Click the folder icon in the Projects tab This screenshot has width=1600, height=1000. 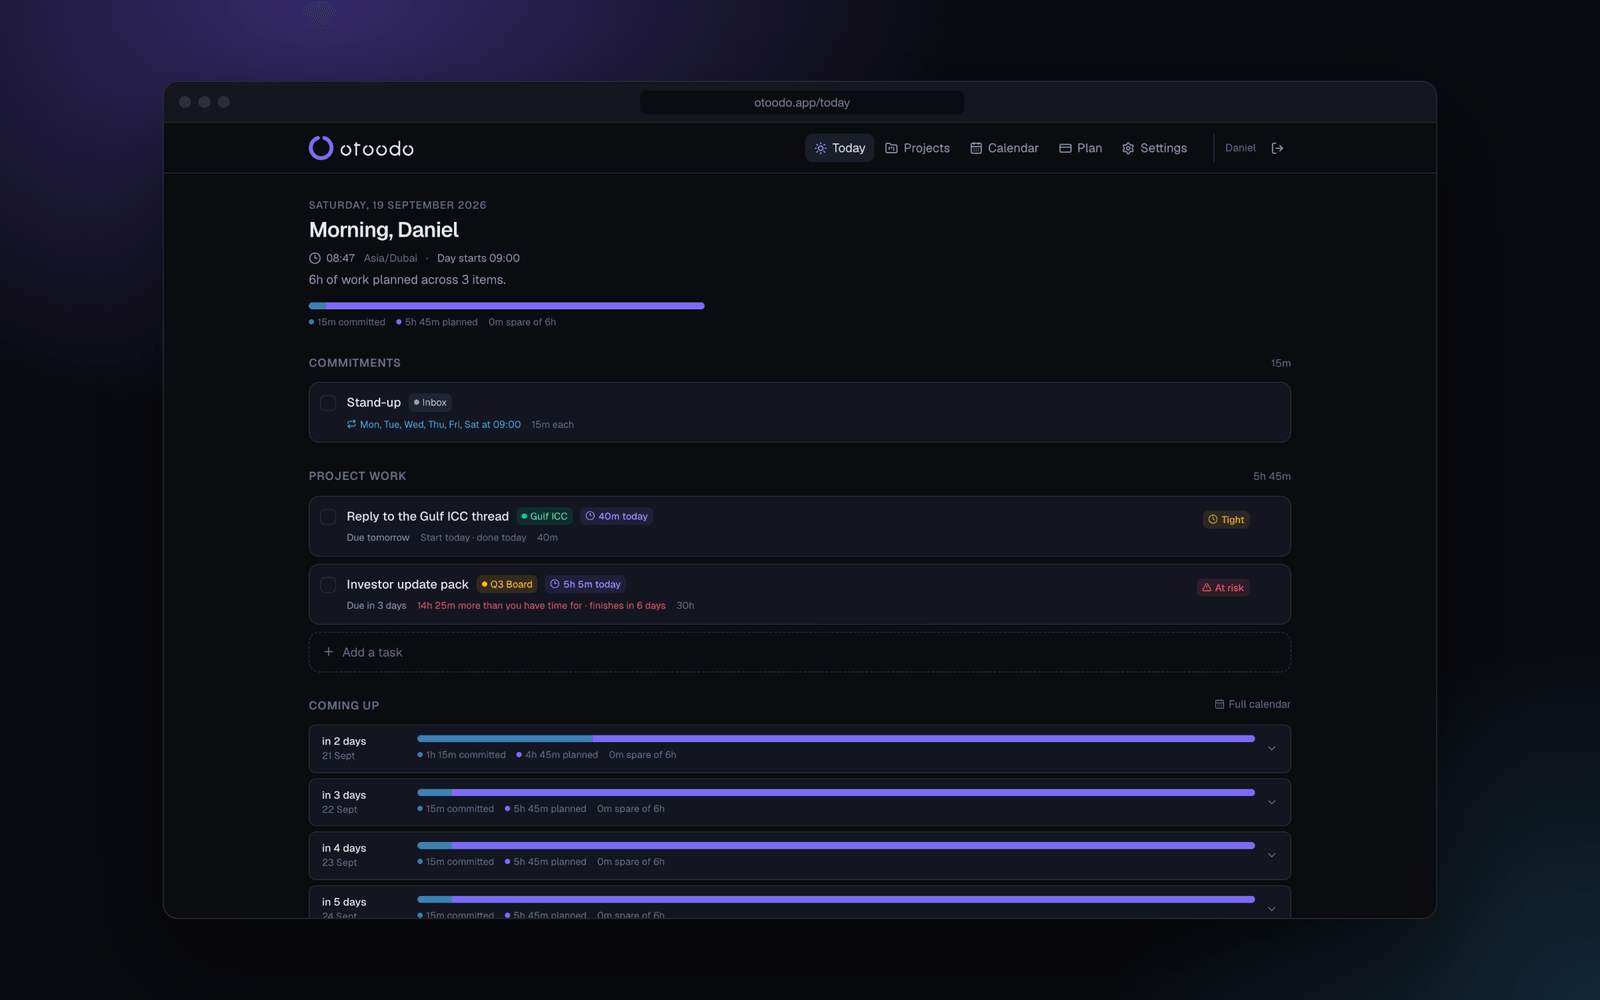(x=892, y=148)
